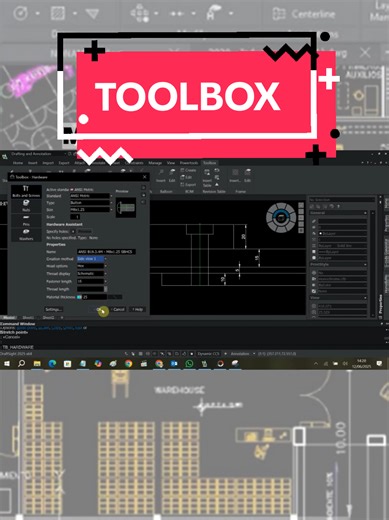Toggle the Material thickness checkbox
The width and height of the screenshot is (389, 520).
79,297
